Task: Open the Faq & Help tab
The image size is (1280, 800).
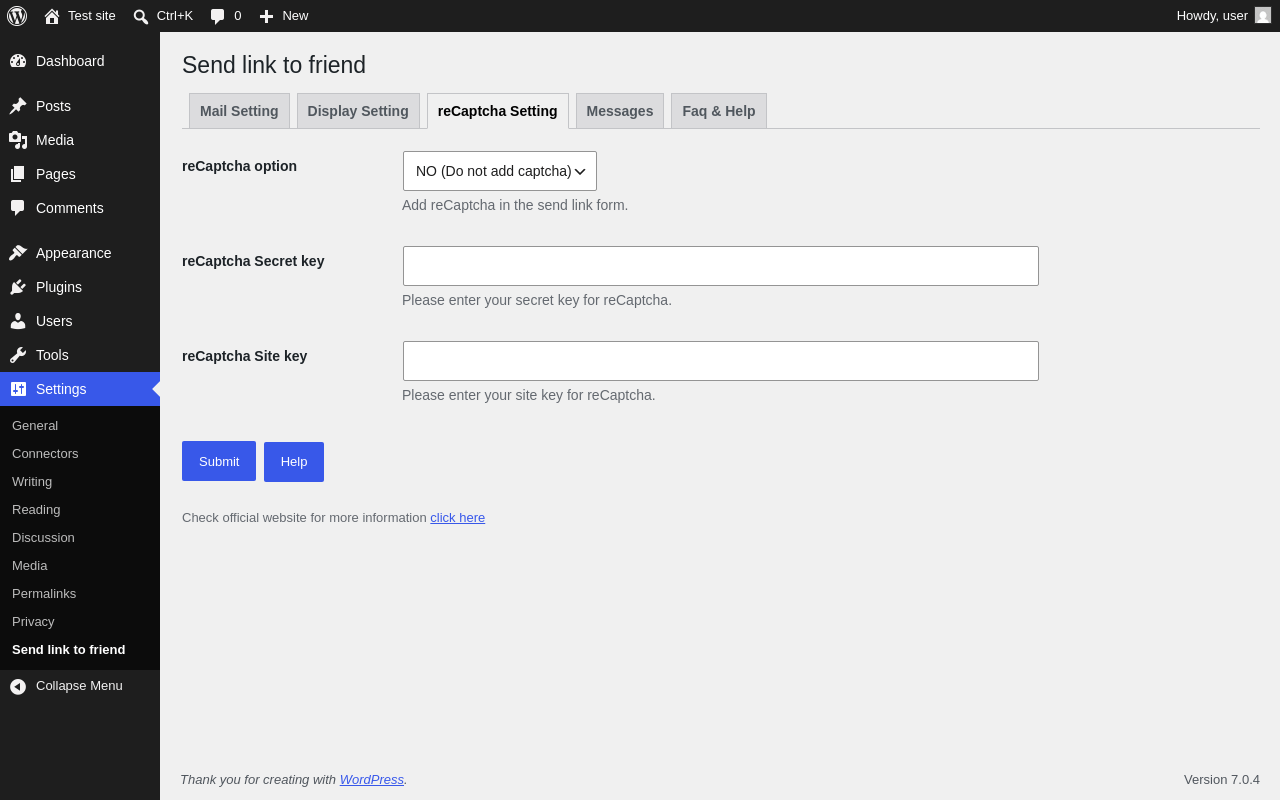Action: (719, 111)
